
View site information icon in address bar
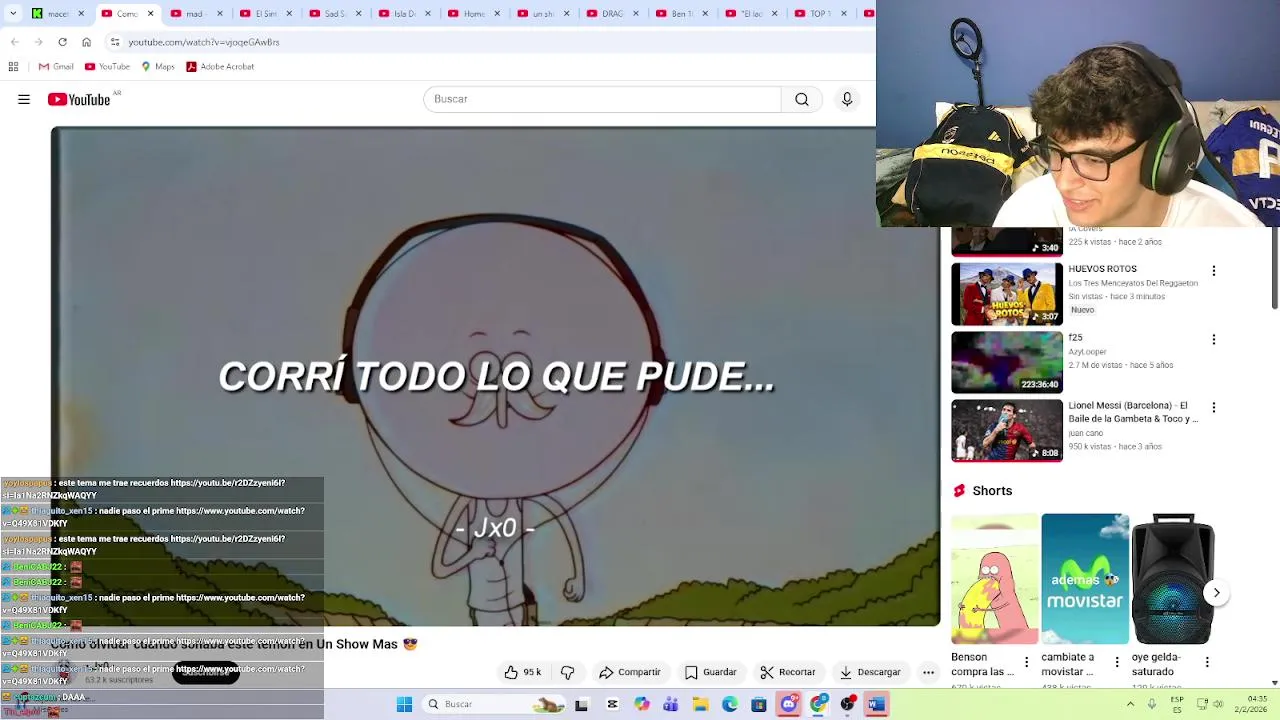pyautogui.click(x=115, y=42)
